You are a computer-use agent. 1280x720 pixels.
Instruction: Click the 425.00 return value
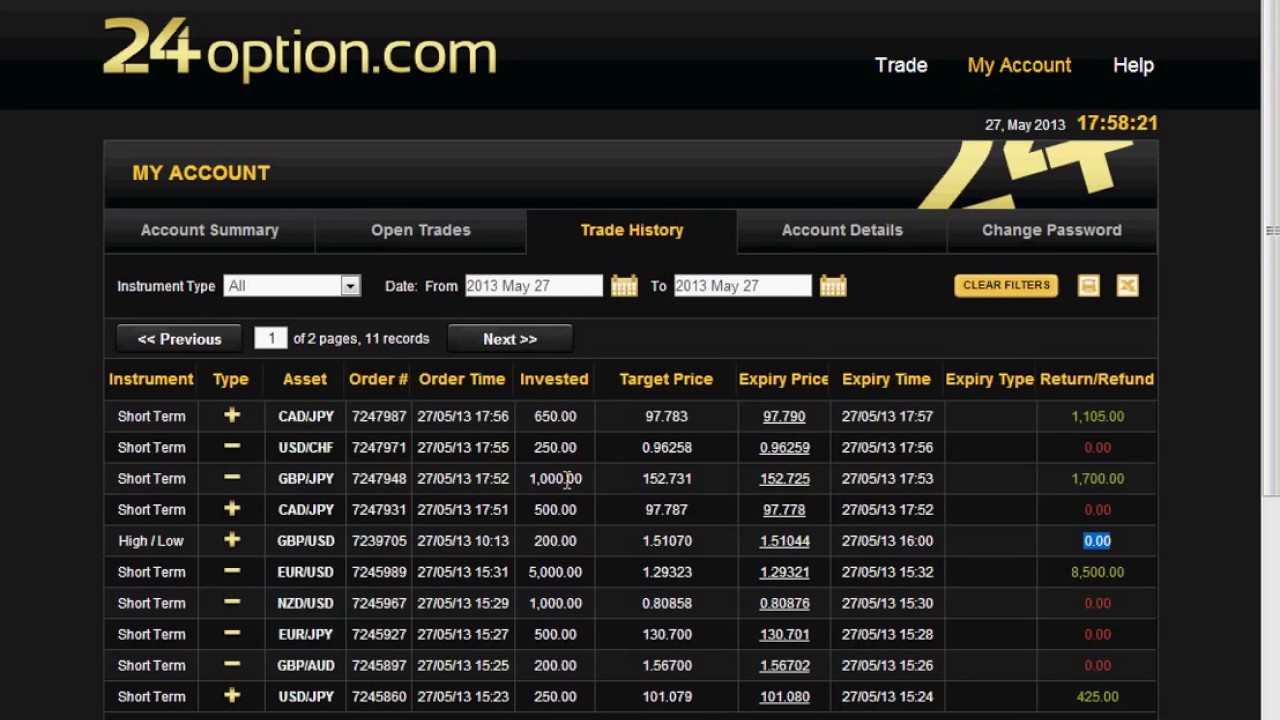[x=1097, y=696]
